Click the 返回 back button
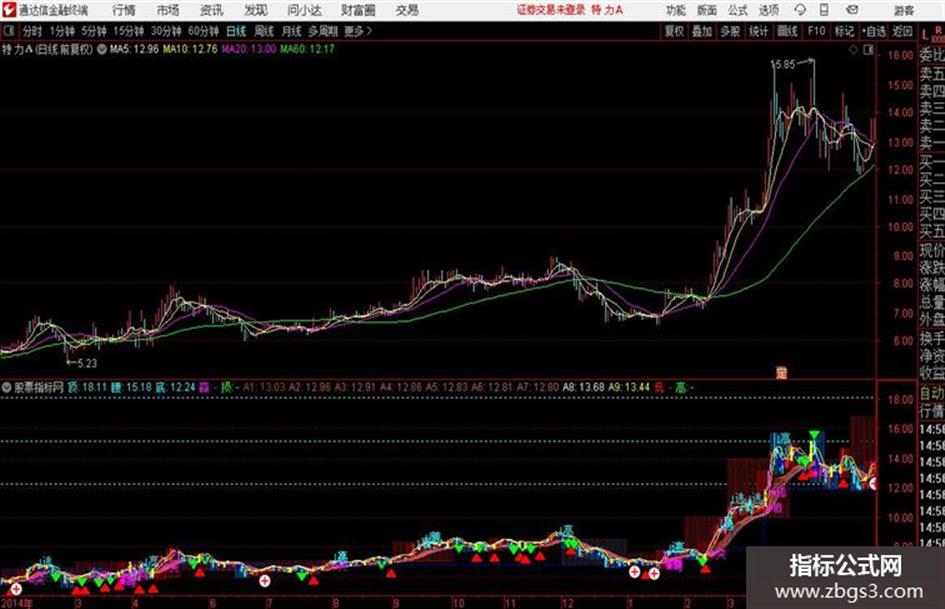The image size is (945, 609). (x=902, y=31)
